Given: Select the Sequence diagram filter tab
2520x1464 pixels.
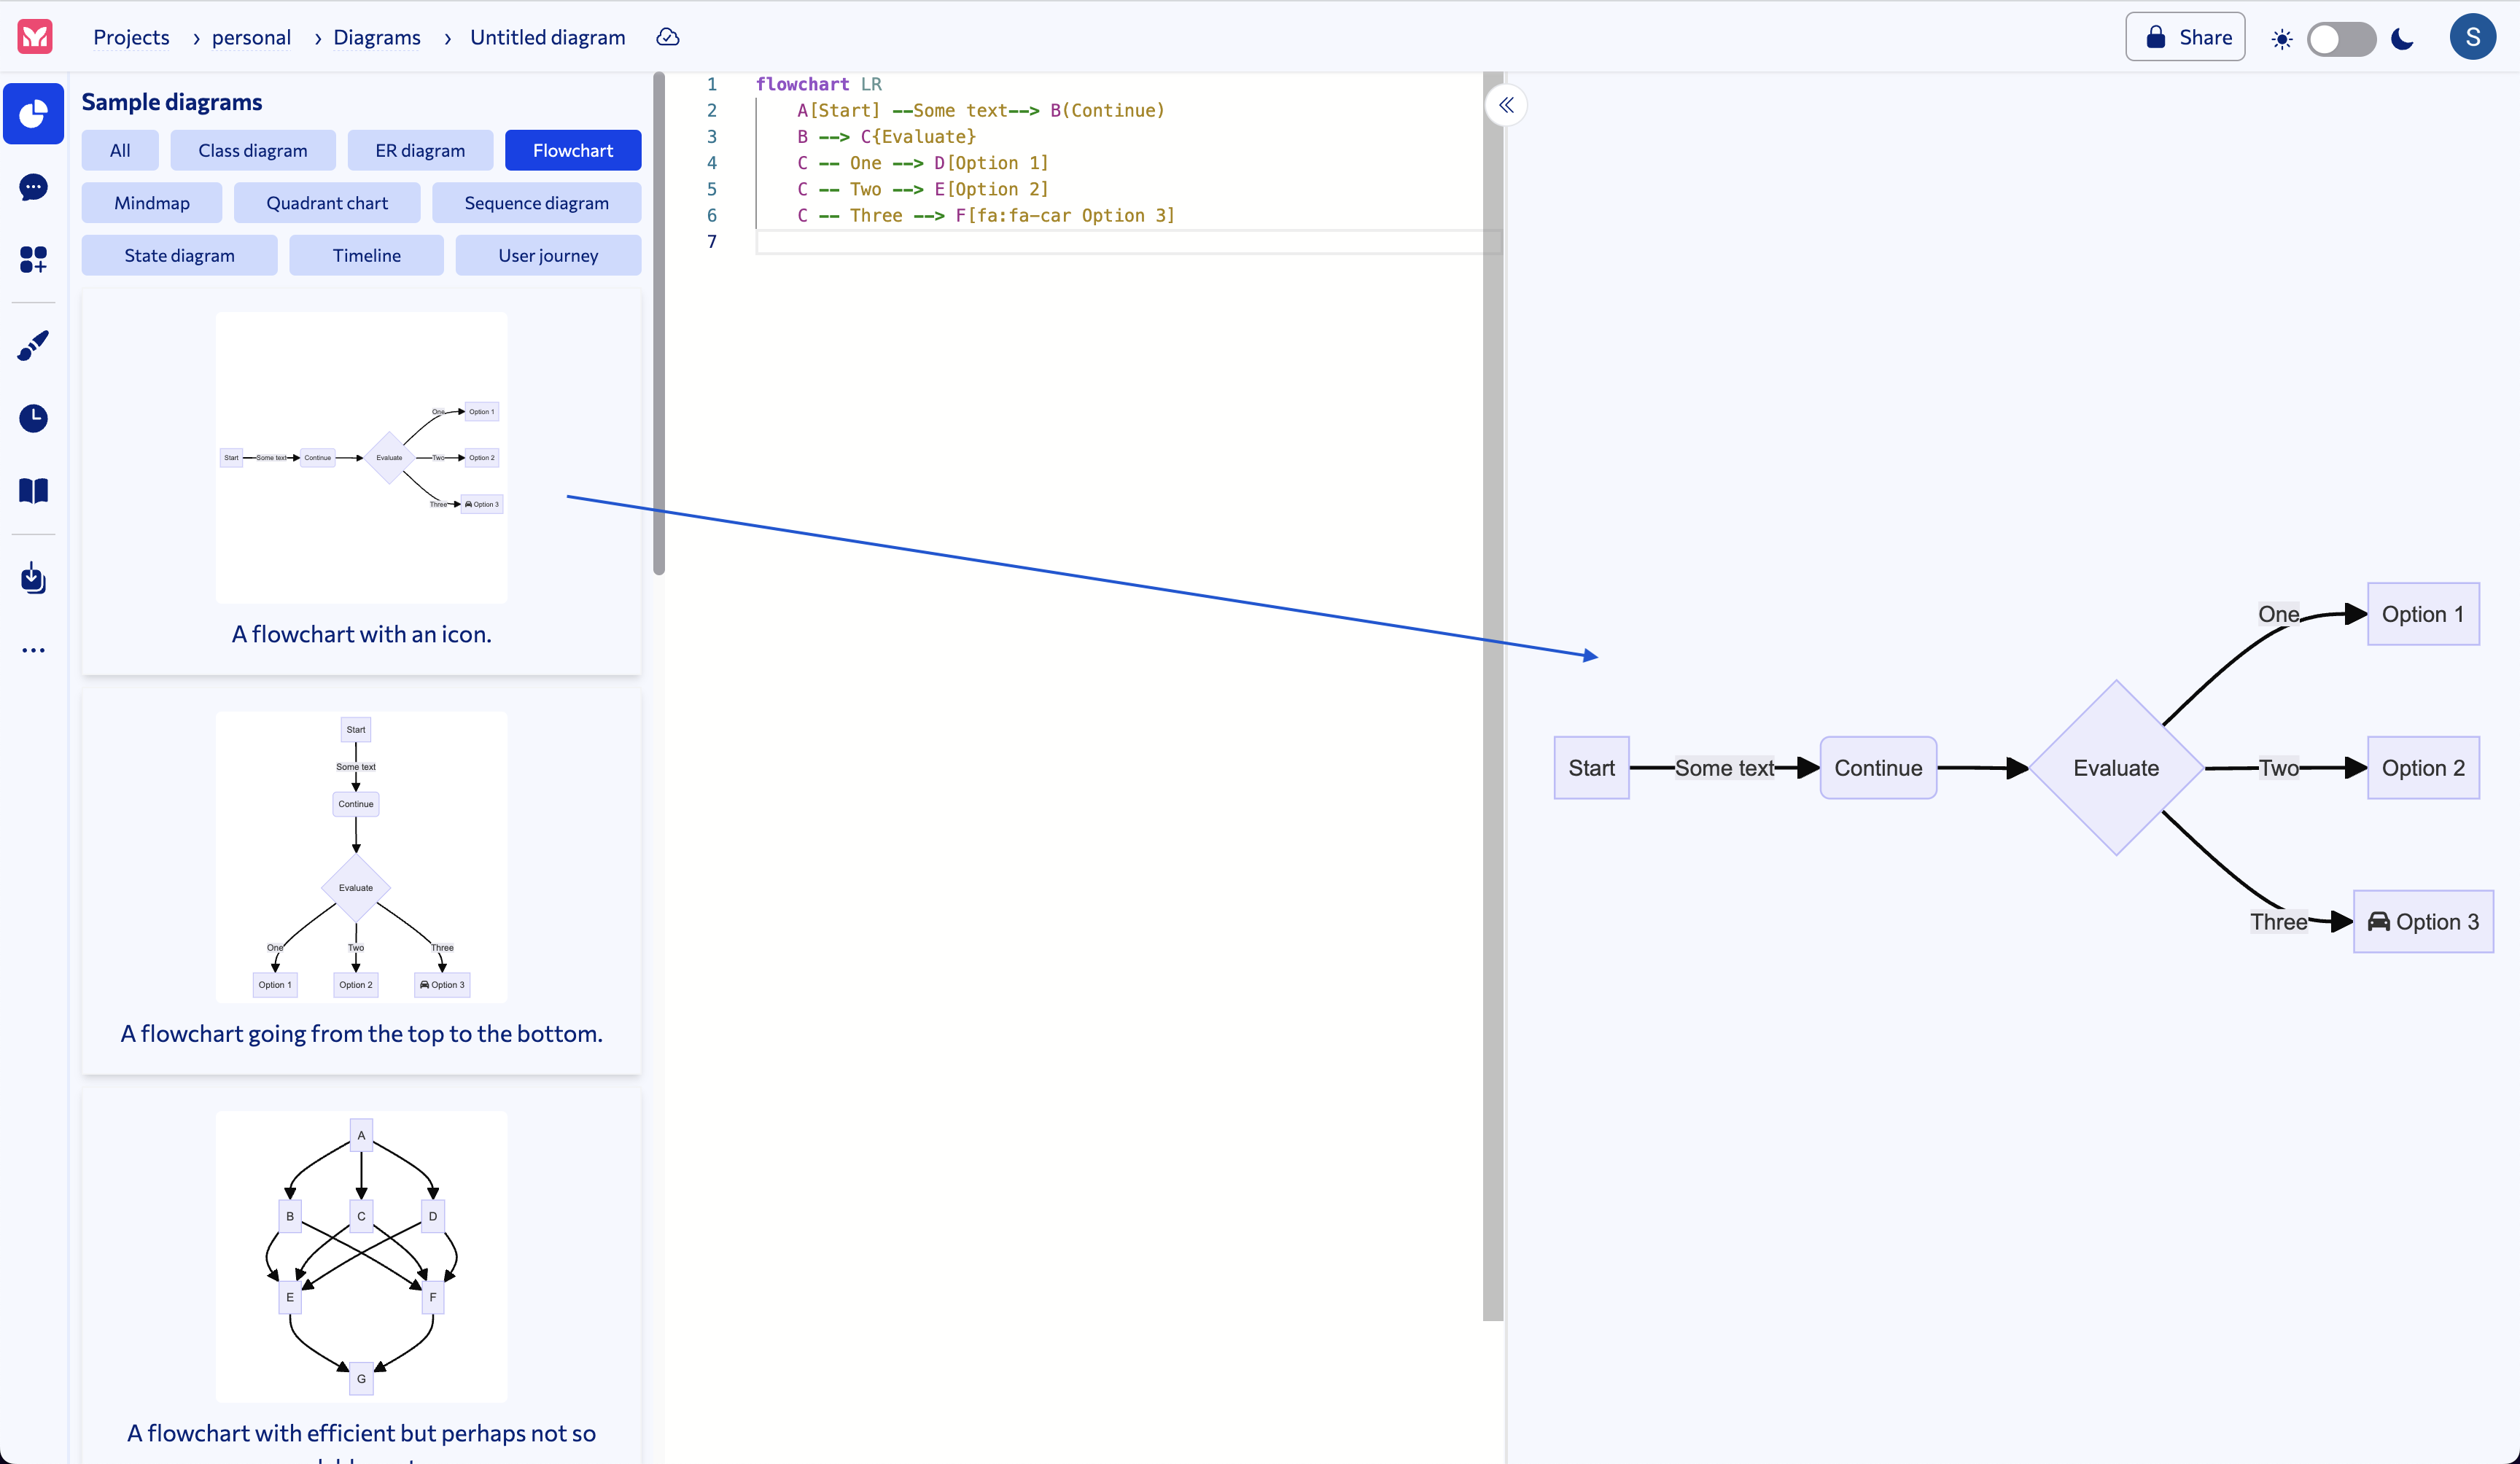Looking at the screenshot, I should click(536, 203).
